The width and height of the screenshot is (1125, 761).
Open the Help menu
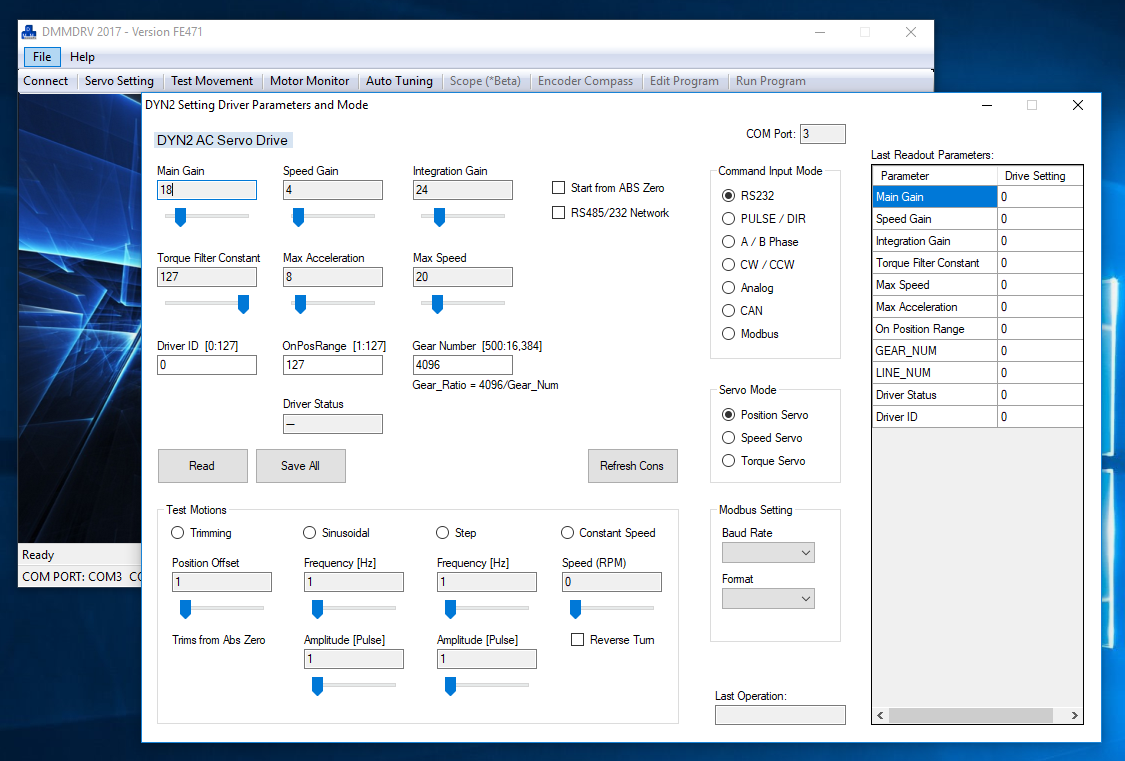pyautogui.click(x=82, y=57)
